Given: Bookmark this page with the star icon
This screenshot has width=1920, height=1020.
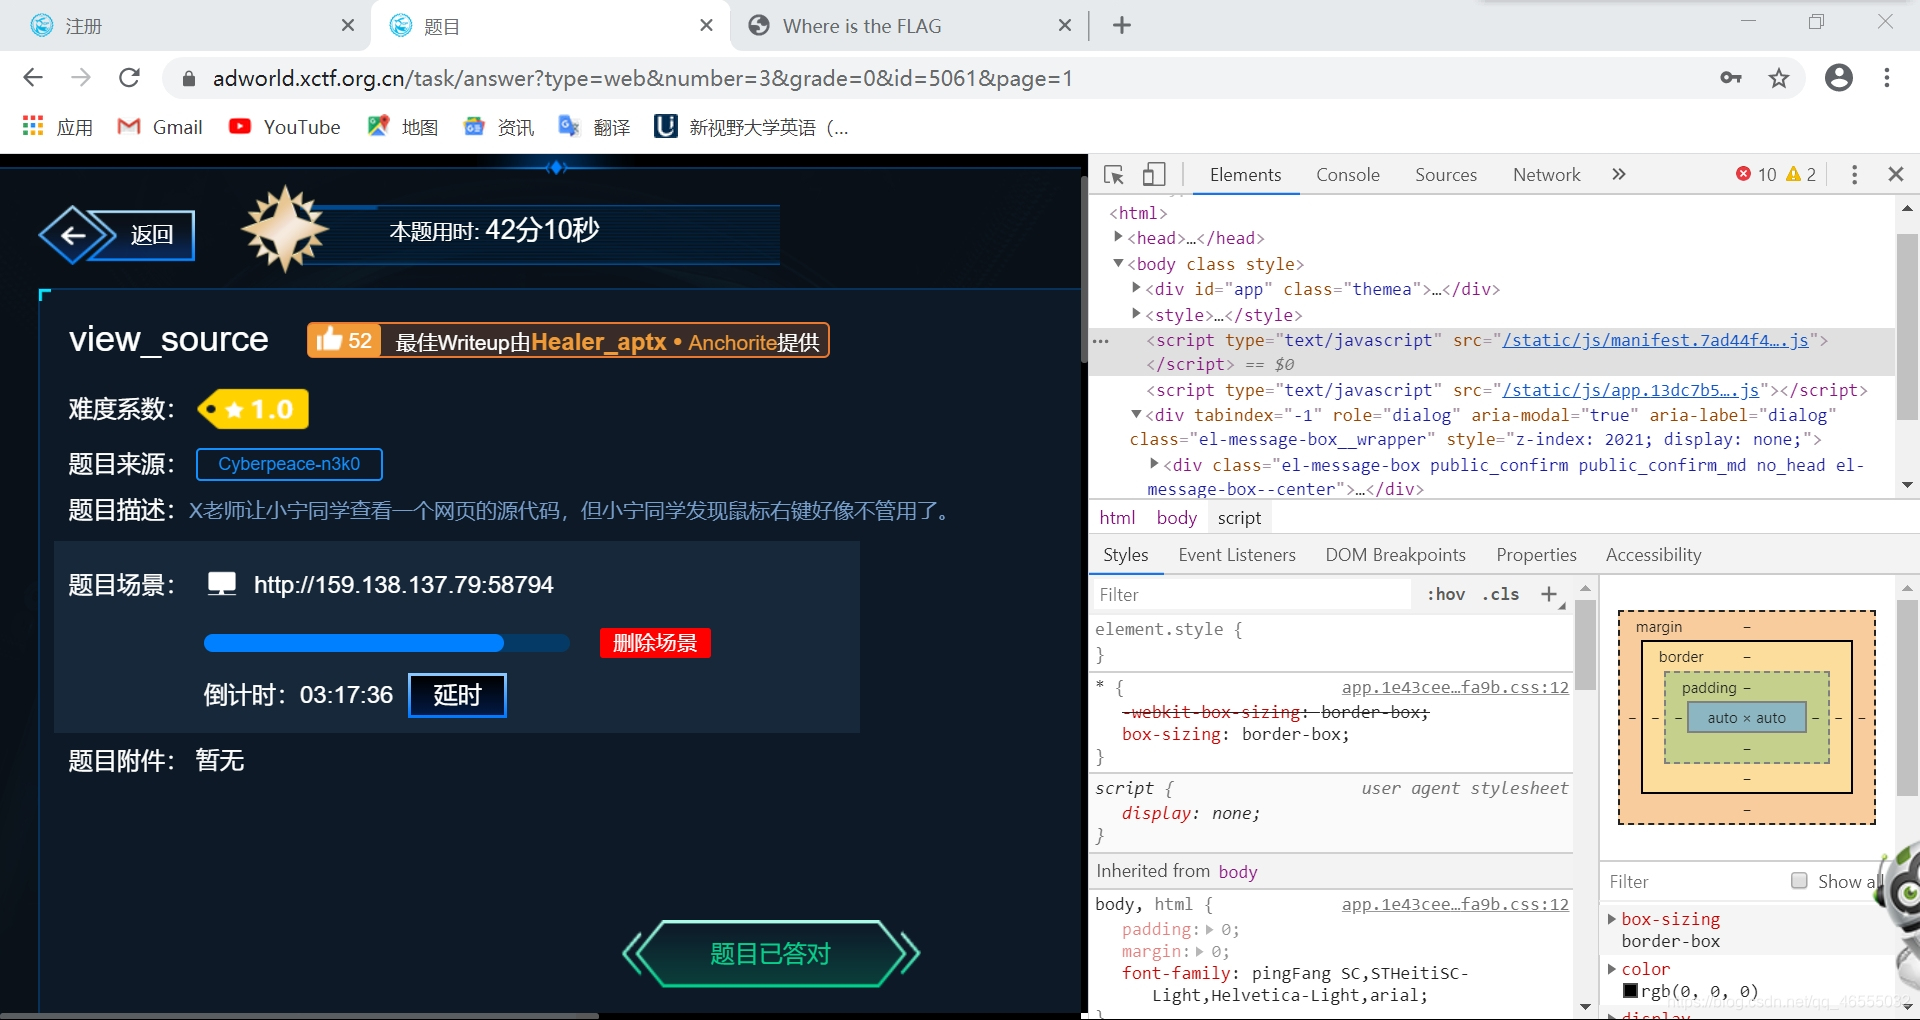Looking at the screenshot, I should [1779, 78].
